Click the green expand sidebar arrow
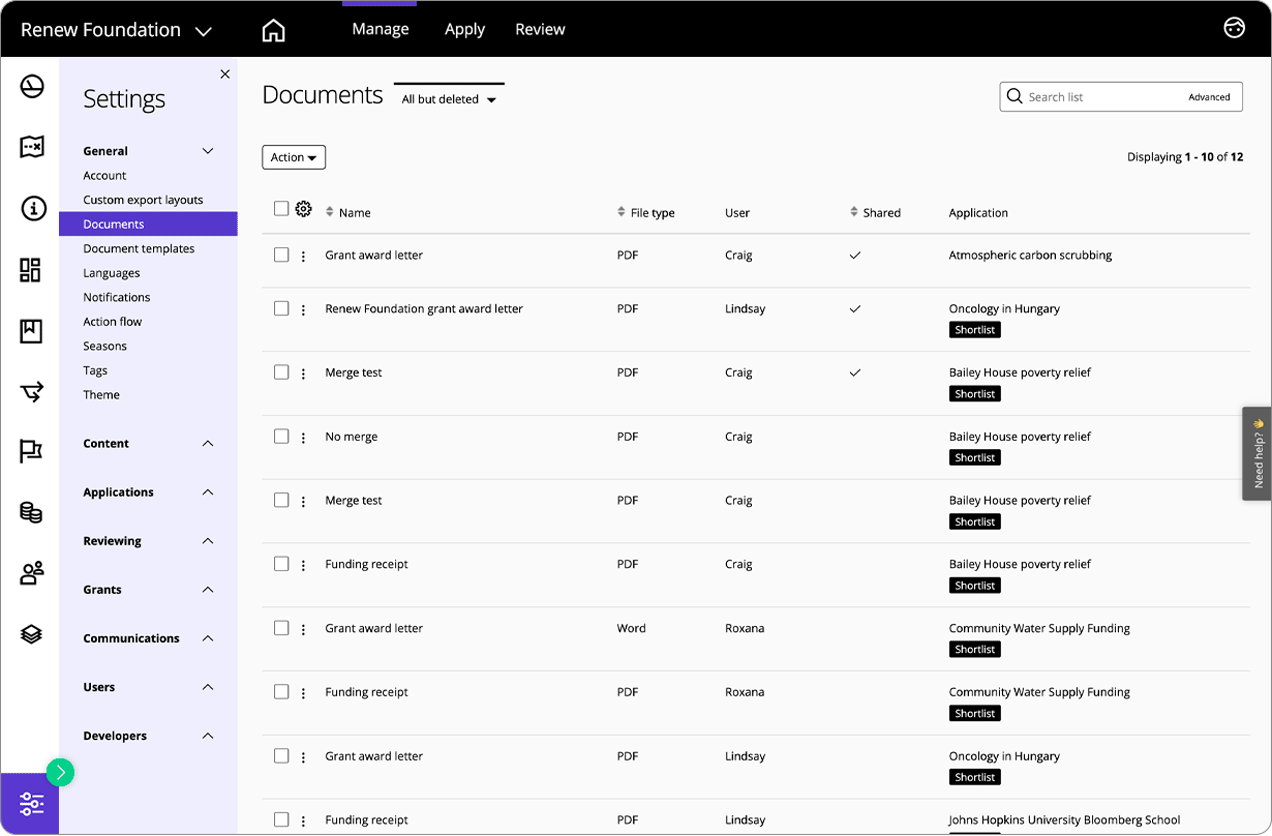Screen dimensions: 1272x836 point(60,772)
